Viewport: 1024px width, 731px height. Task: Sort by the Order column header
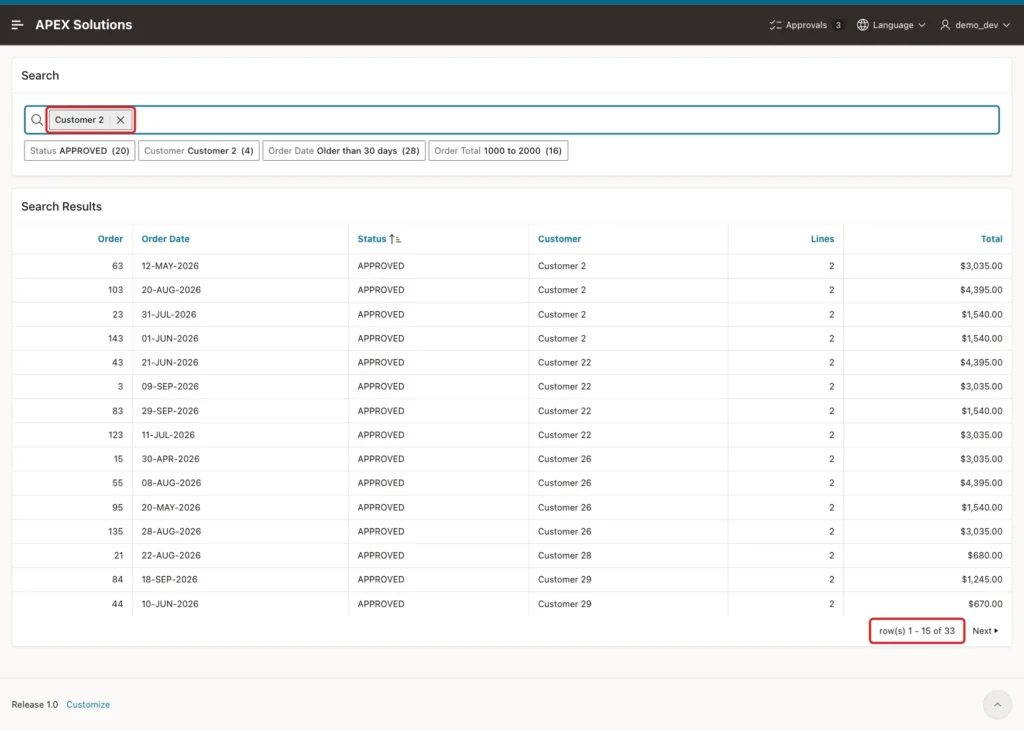[110, 239]
